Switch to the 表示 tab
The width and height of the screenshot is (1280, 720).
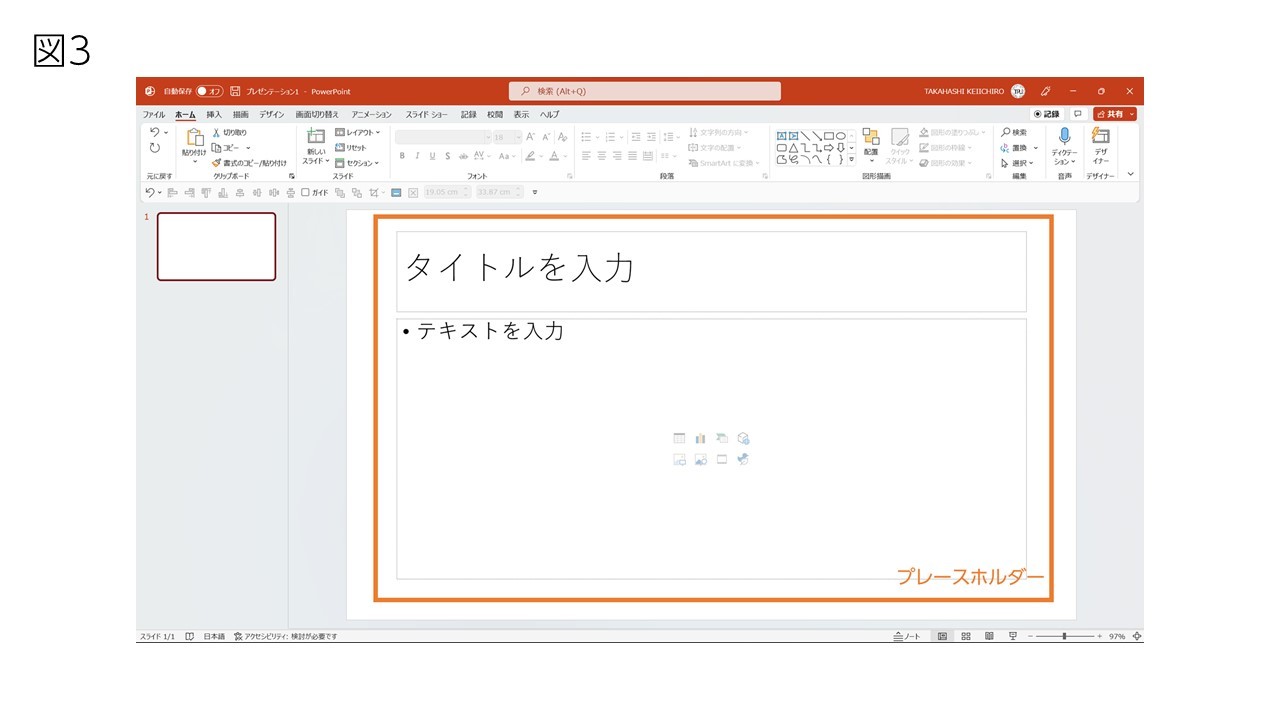click(521, 115)
